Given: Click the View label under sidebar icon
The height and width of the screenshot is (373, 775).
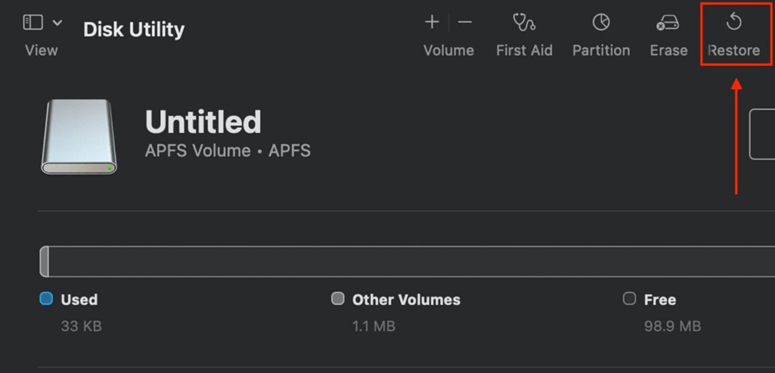Looking at the screenshot, I should coord(41,50).
